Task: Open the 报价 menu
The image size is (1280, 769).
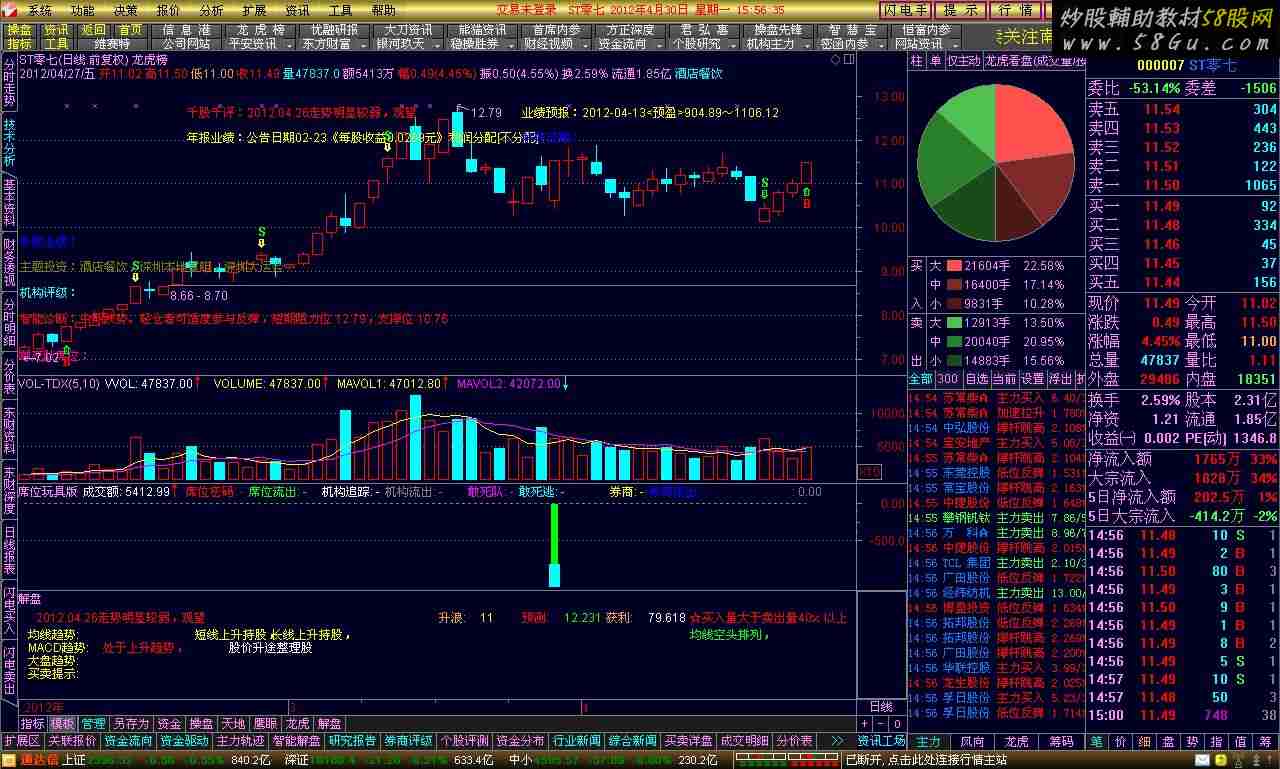Action: 169,10
